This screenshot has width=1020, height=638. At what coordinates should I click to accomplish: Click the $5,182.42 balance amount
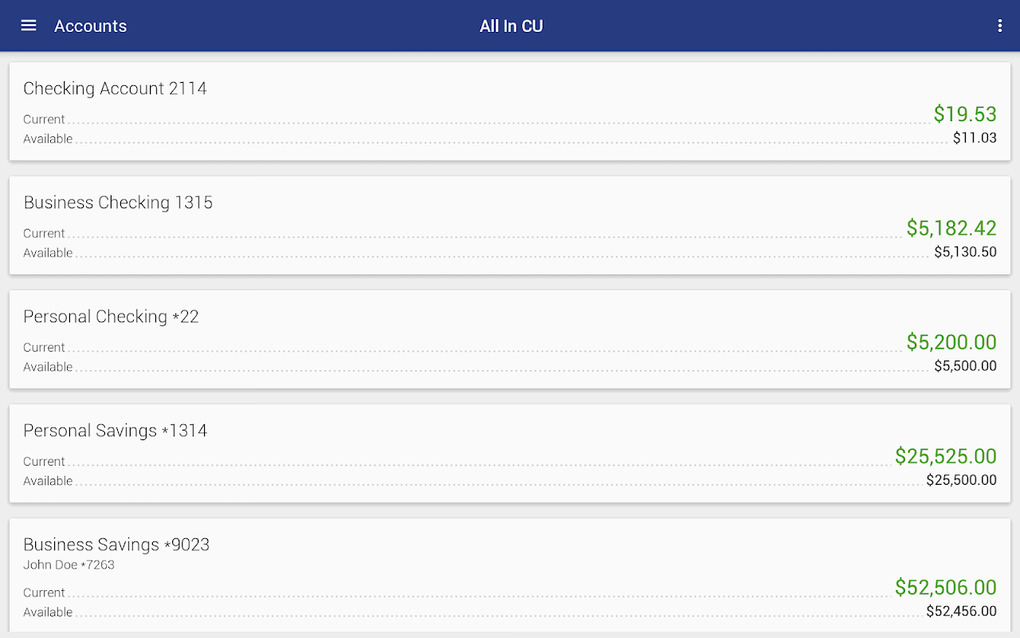[951, 228]
